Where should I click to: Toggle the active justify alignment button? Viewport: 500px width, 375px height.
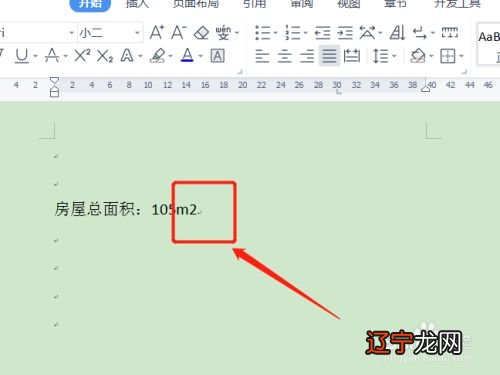tap(329, 56)
